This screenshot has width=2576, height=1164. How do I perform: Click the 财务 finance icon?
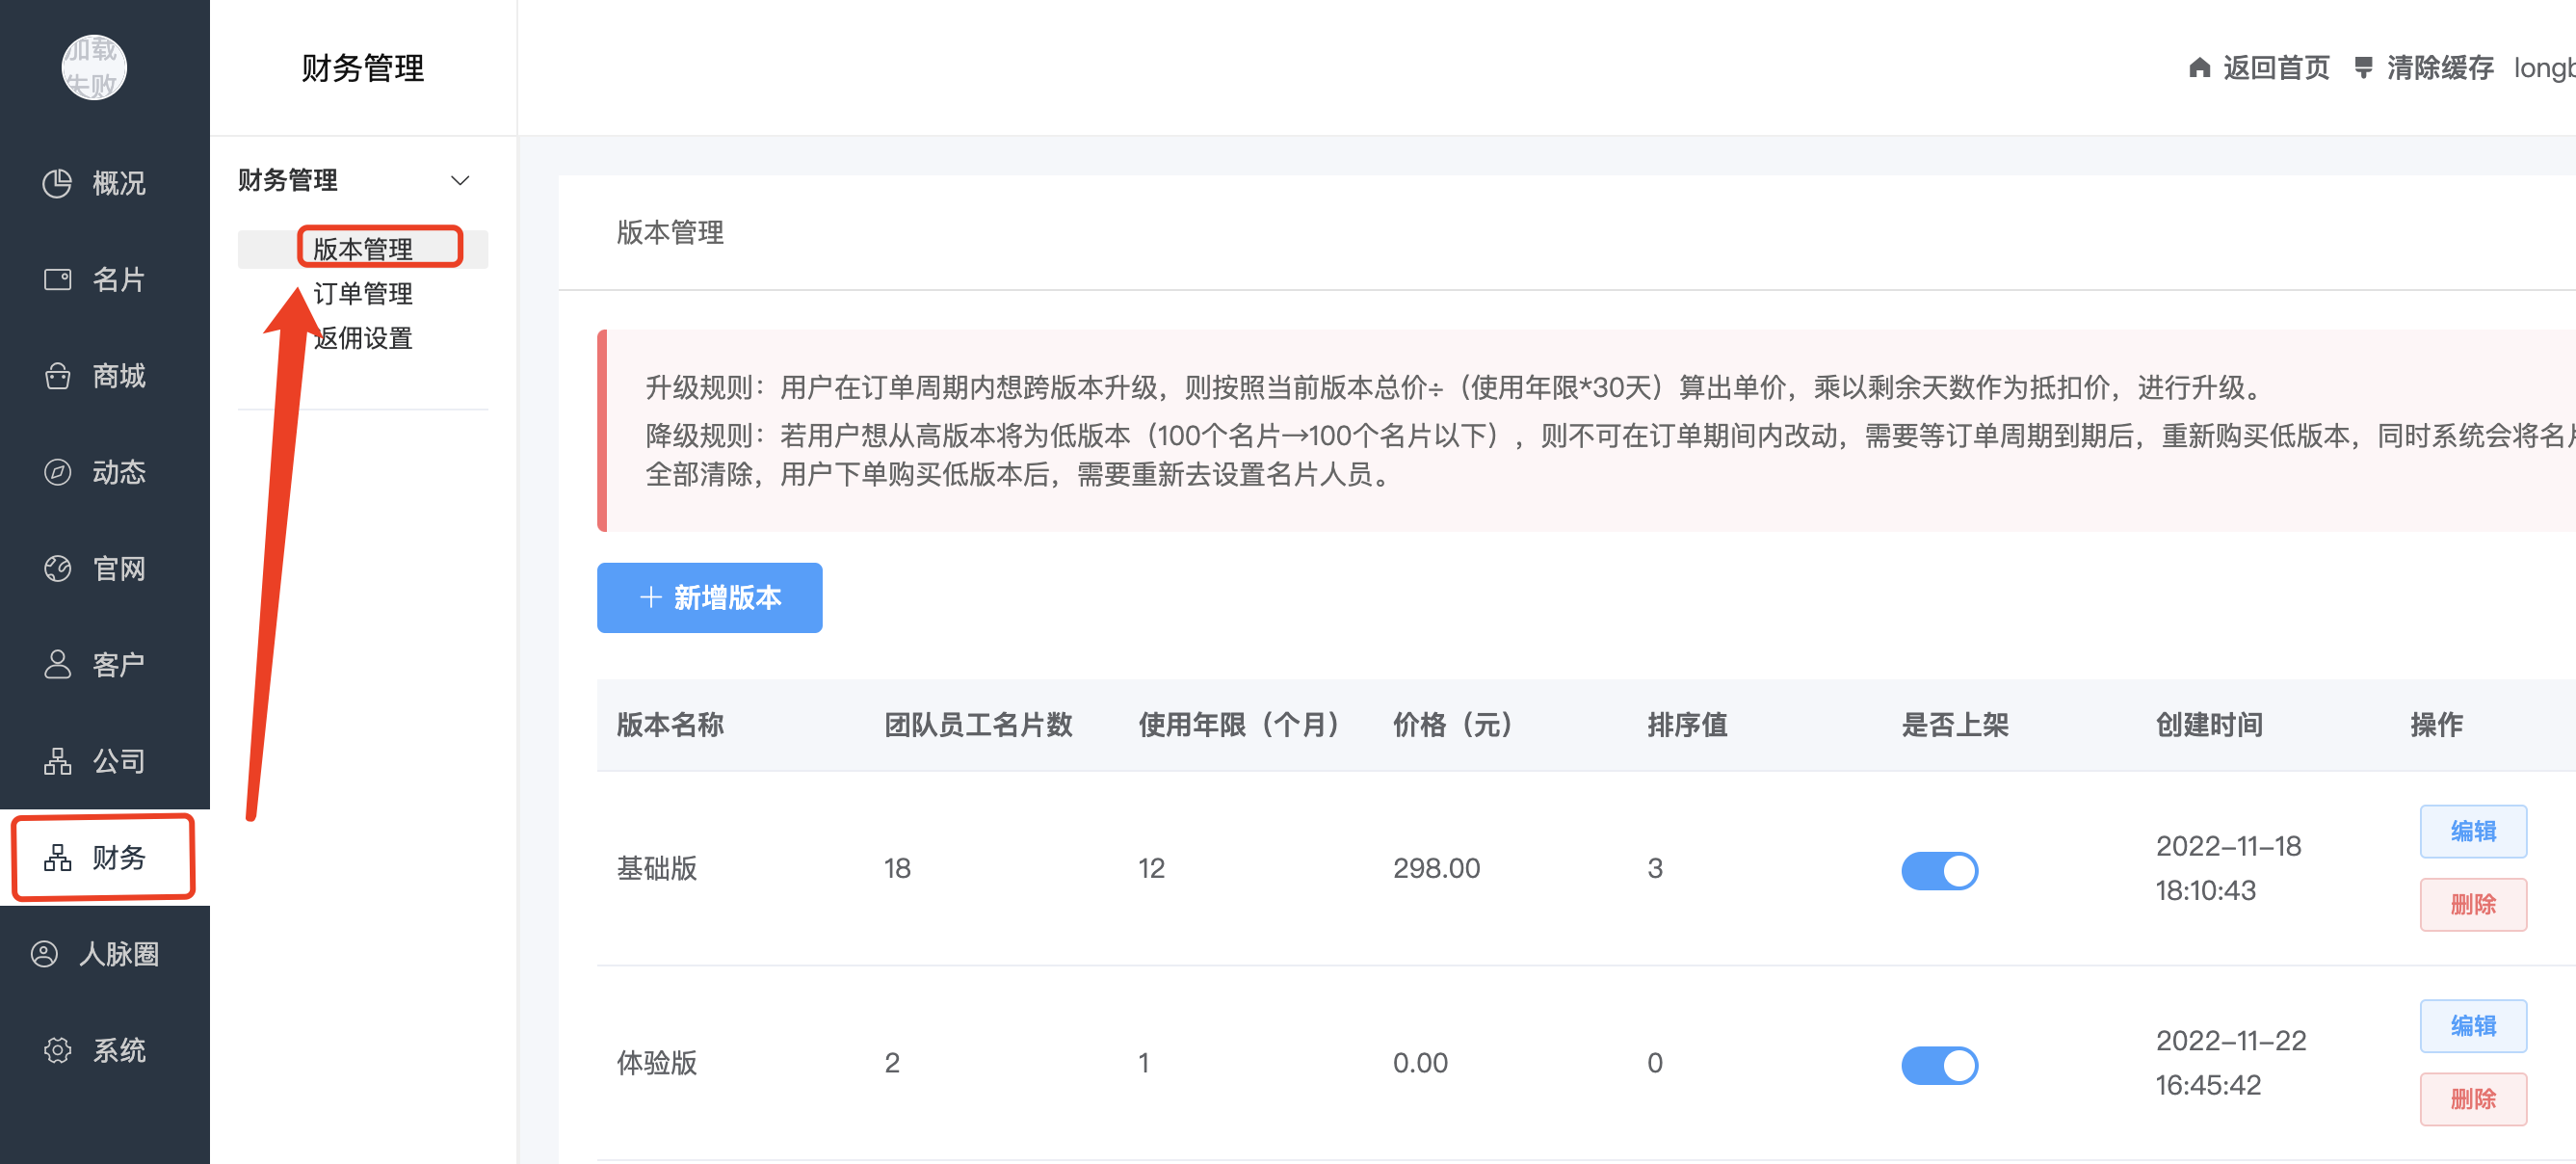coord(57,857)
